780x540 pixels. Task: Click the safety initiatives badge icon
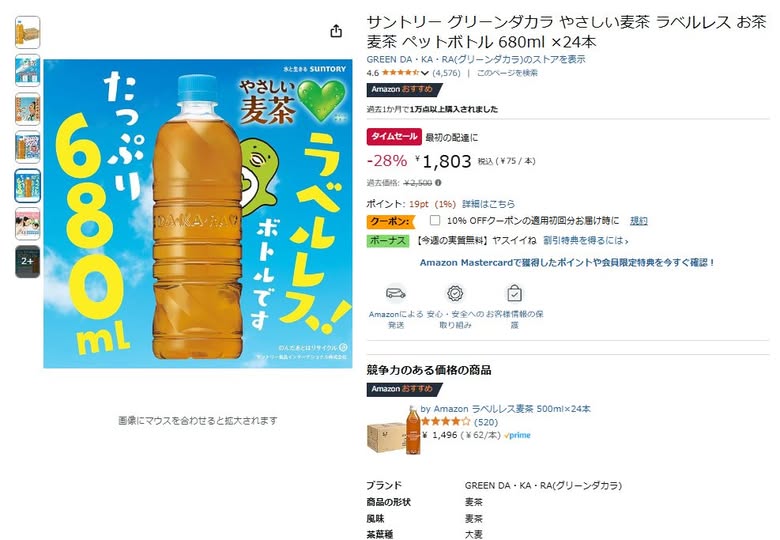455,293
